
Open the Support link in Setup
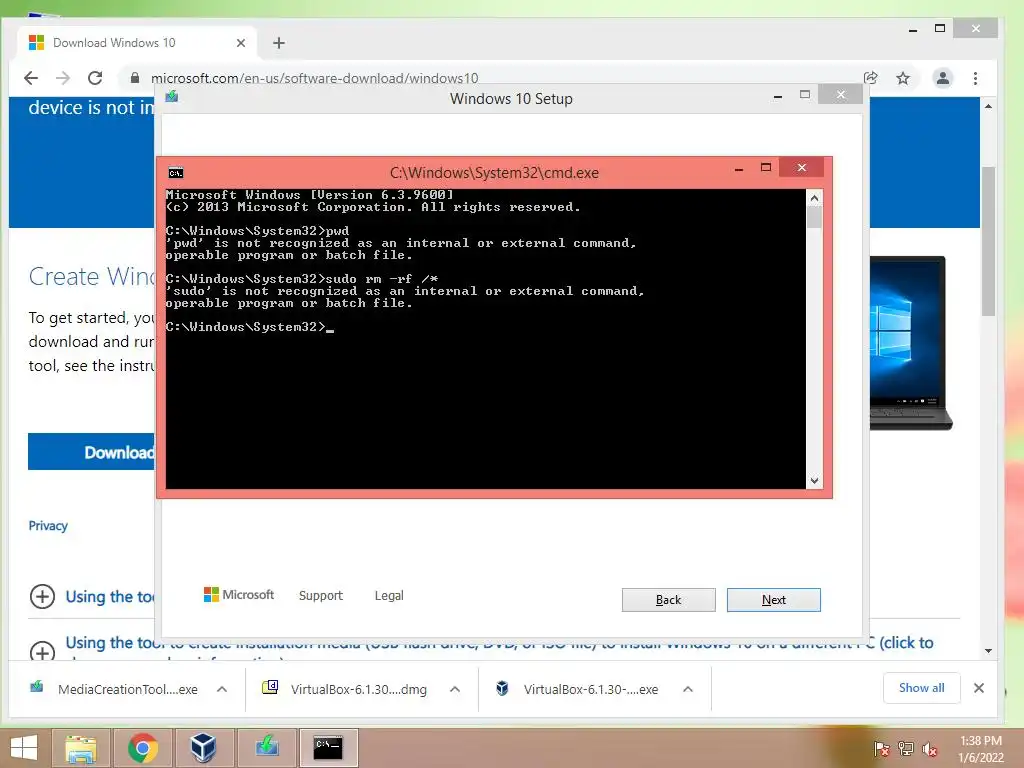coord(321,596)
